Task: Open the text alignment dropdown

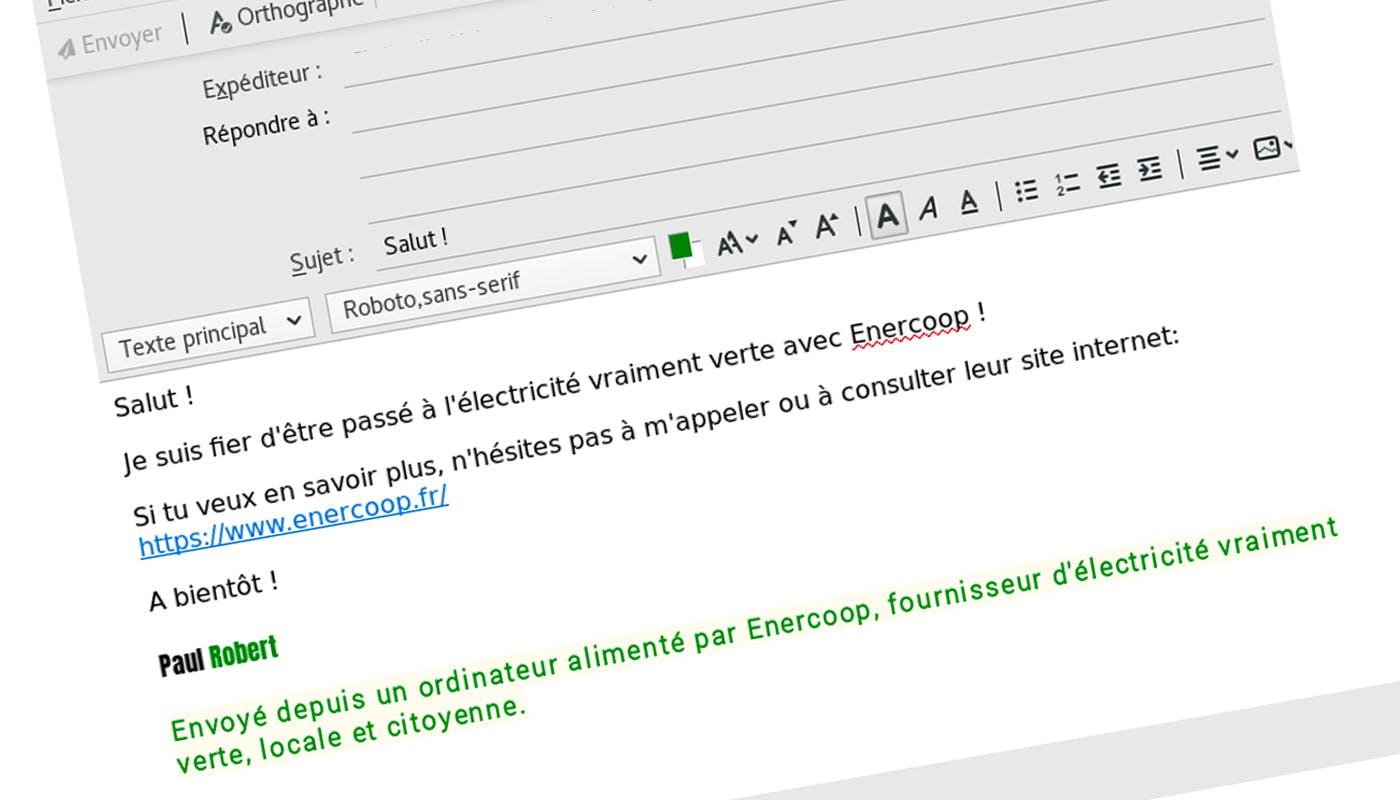Action: pos(1217,157)
